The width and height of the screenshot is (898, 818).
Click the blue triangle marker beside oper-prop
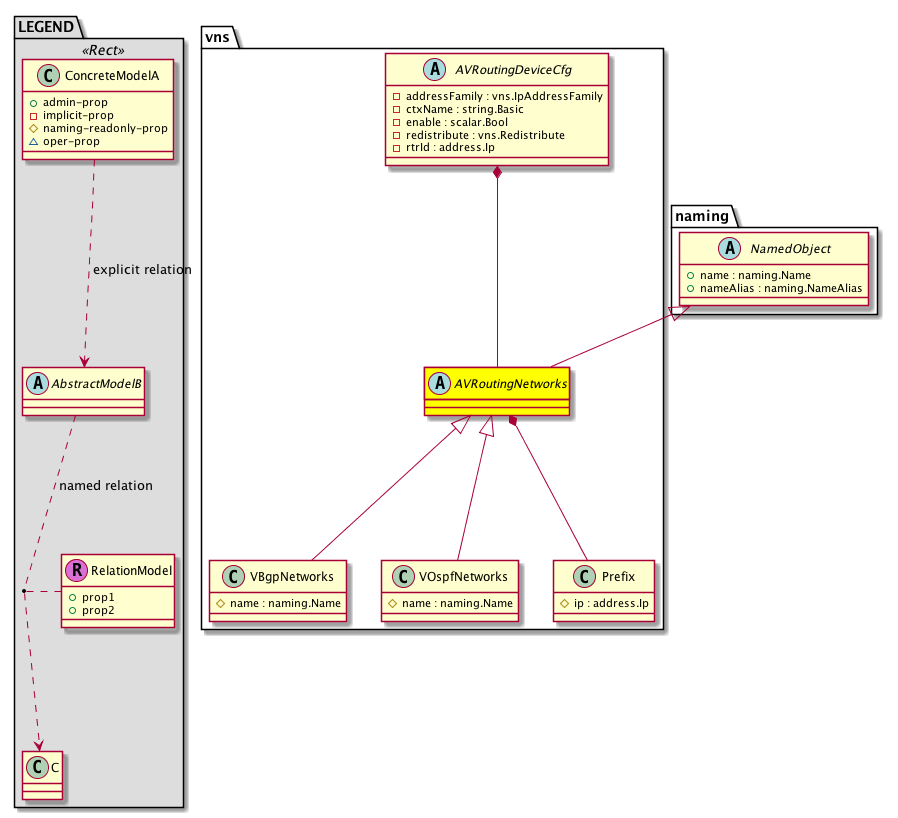click(32, 142)
